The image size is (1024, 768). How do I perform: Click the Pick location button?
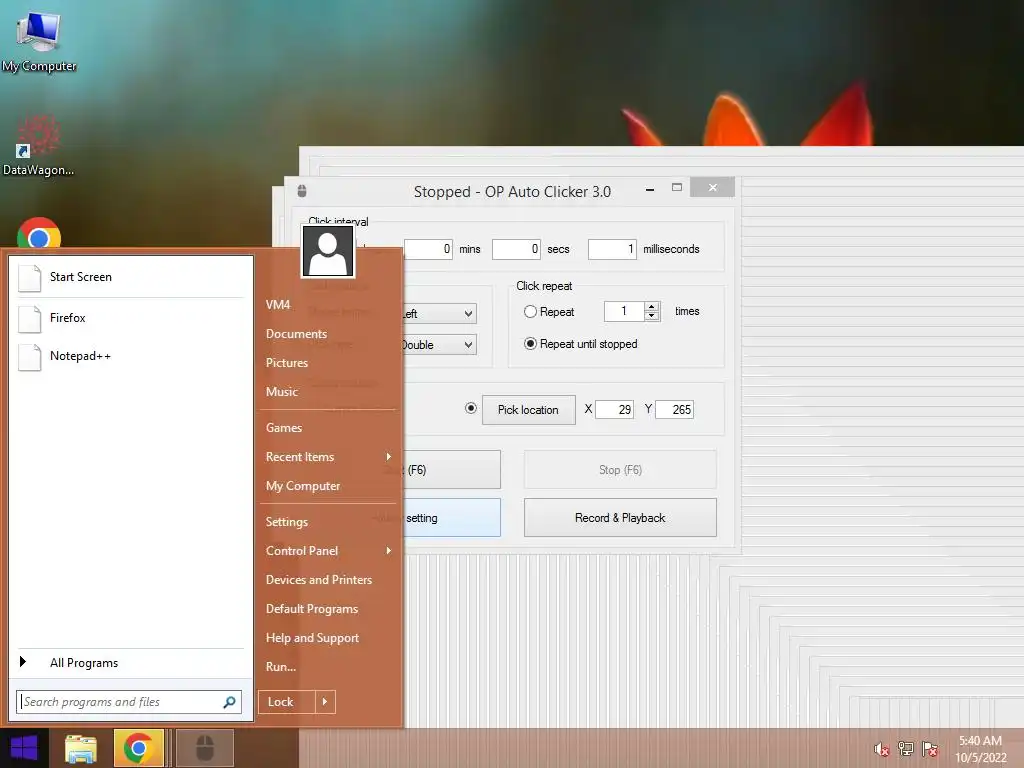coord(528,410)
